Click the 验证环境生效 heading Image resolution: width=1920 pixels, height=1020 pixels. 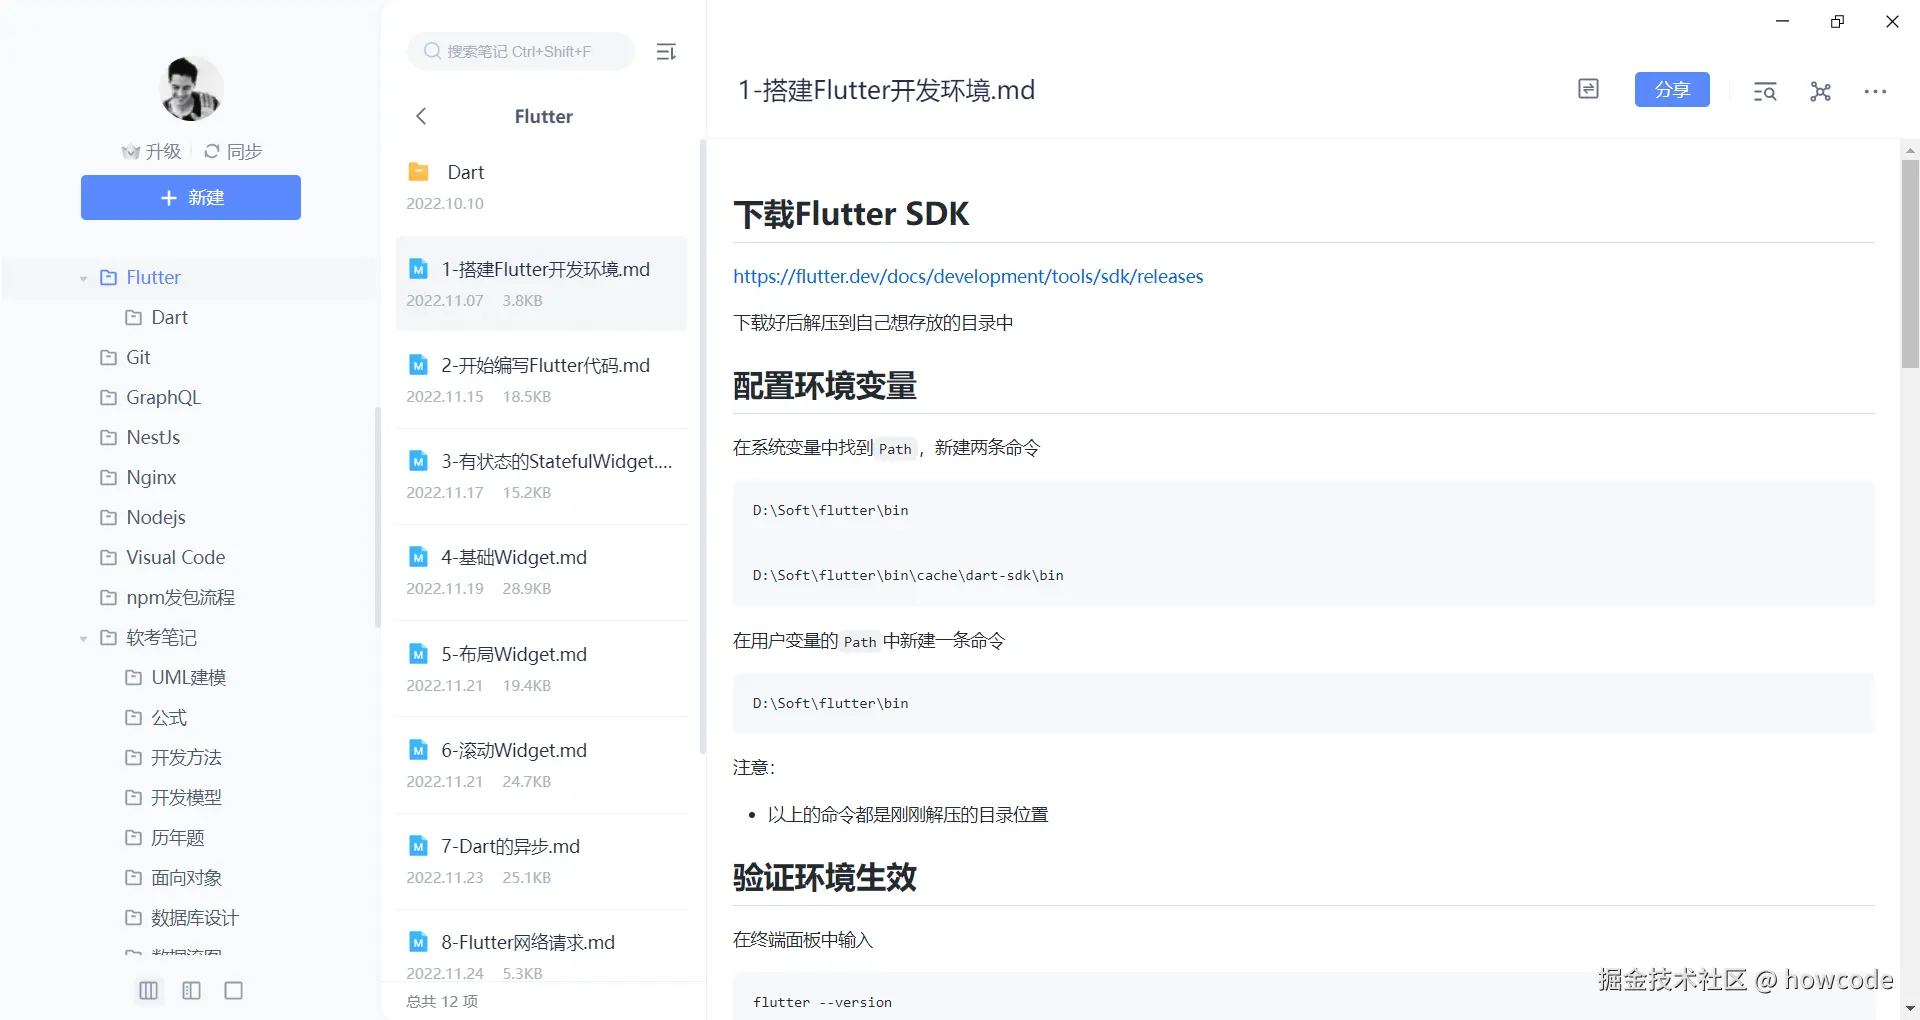[x=825, y=878]
